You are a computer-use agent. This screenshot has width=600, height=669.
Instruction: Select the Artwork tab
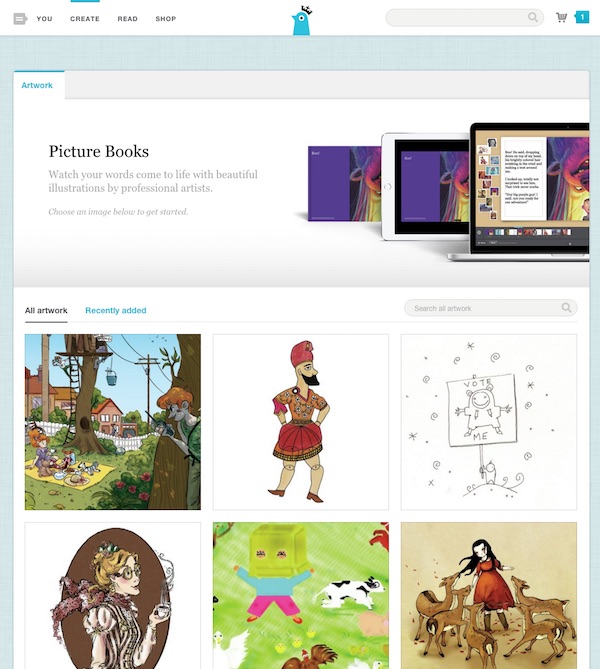coord(39,85)
